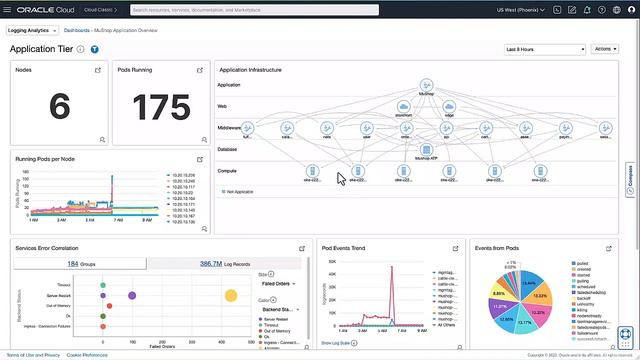Toggle the pulled legend entry in pie chart
This screenshot has height=360, width=640.
[x=580, y=264]
